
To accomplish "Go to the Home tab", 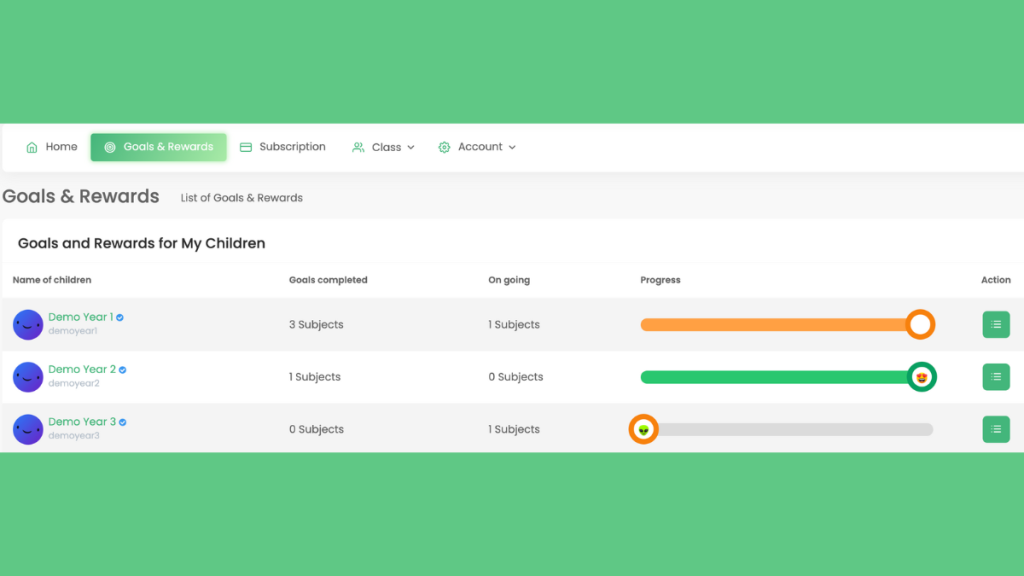I will 61,147.
